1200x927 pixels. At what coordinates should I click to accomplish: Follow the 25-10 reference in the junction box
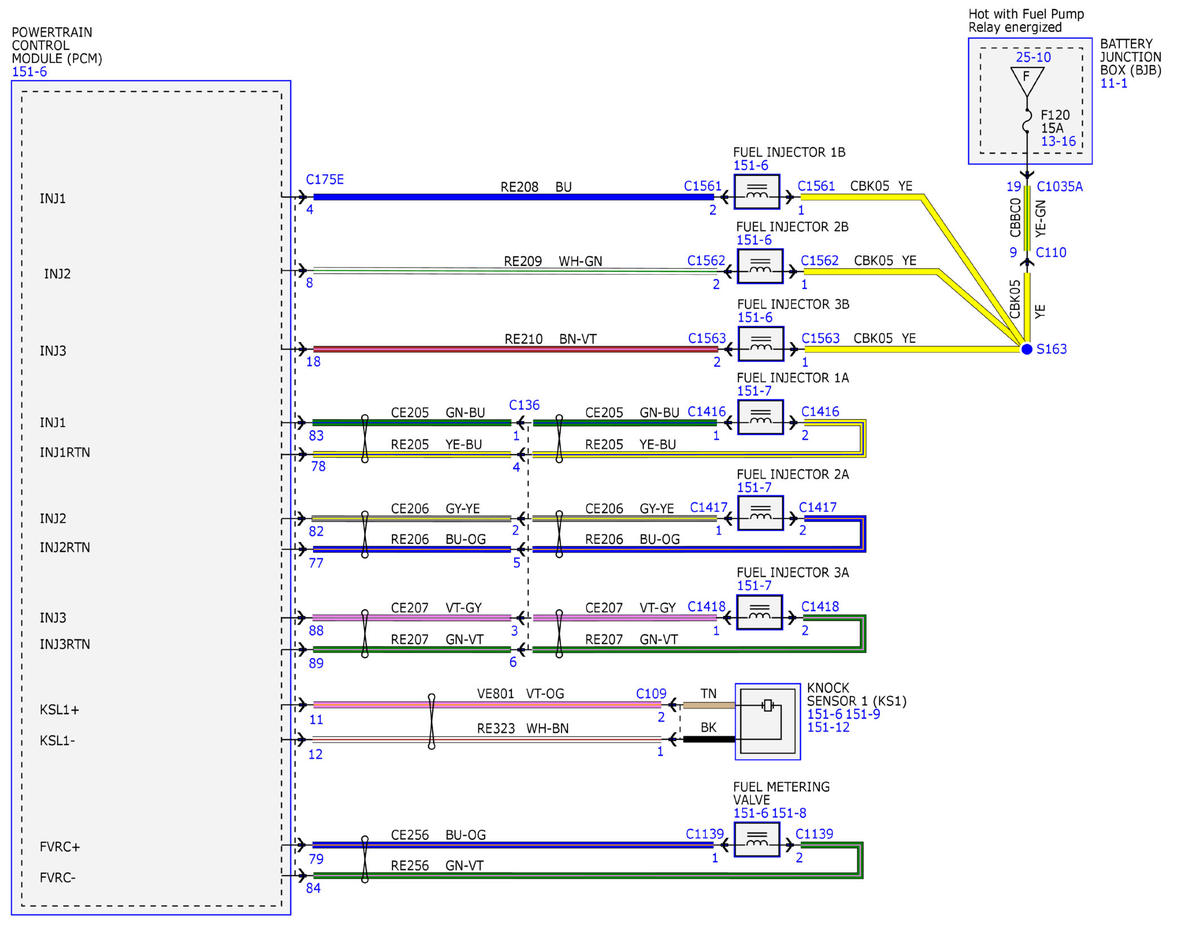(1034, 58)
